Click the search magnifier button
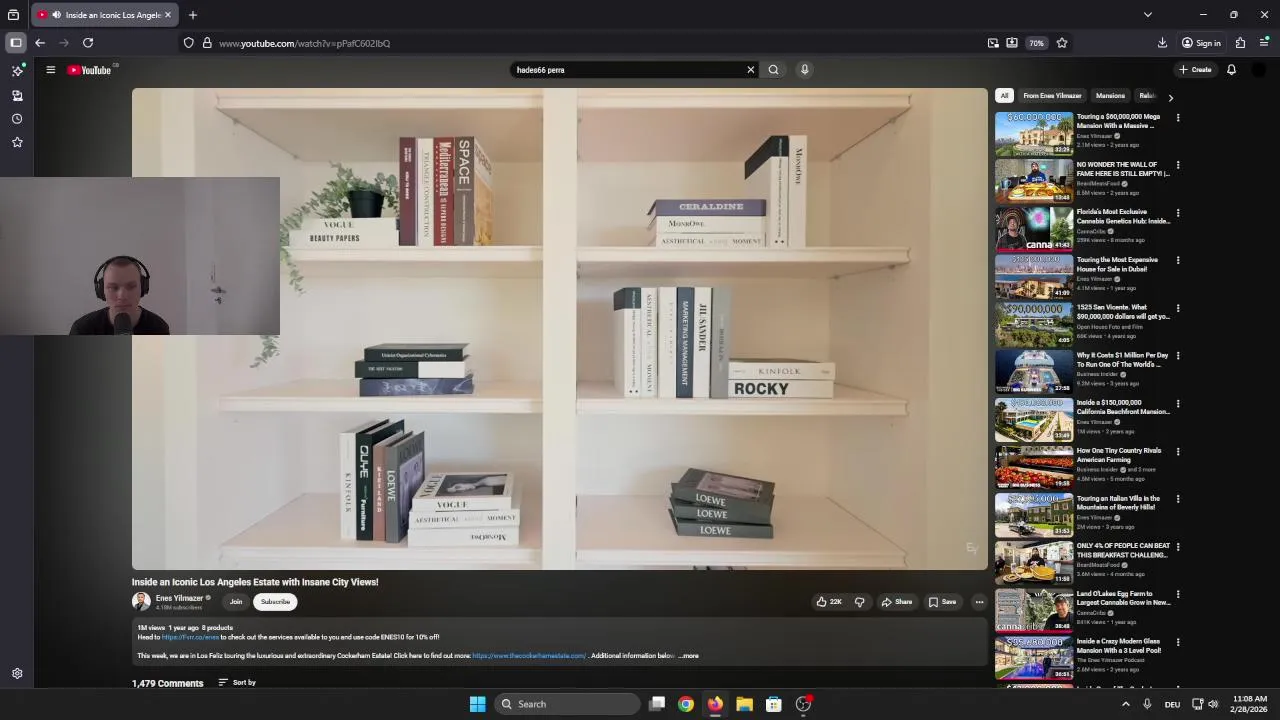 coord(773,70)
